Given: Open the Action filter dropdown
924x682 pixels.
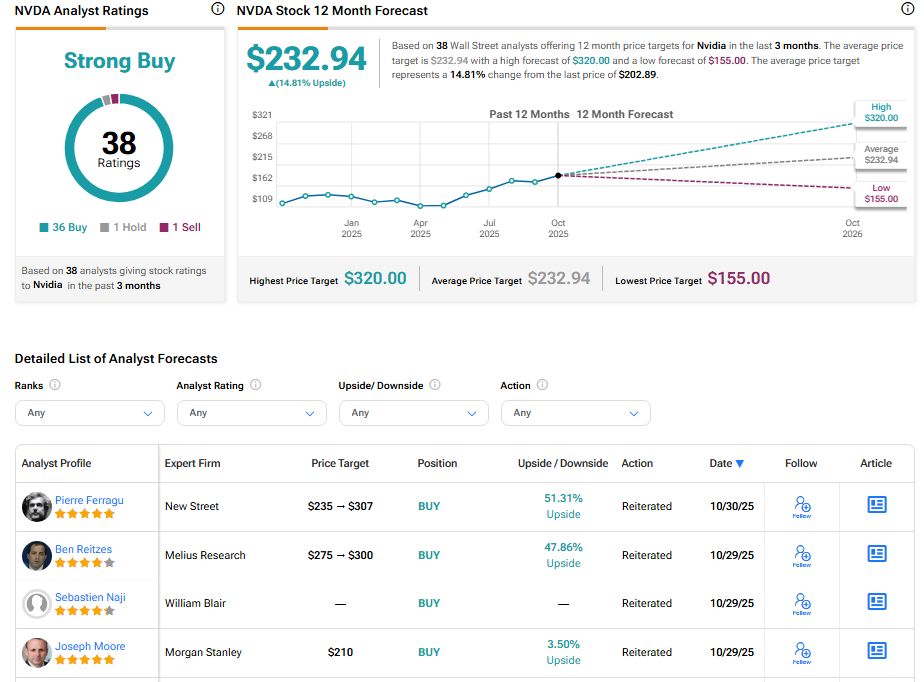Looking at the screenshot, I should (575, 413).
